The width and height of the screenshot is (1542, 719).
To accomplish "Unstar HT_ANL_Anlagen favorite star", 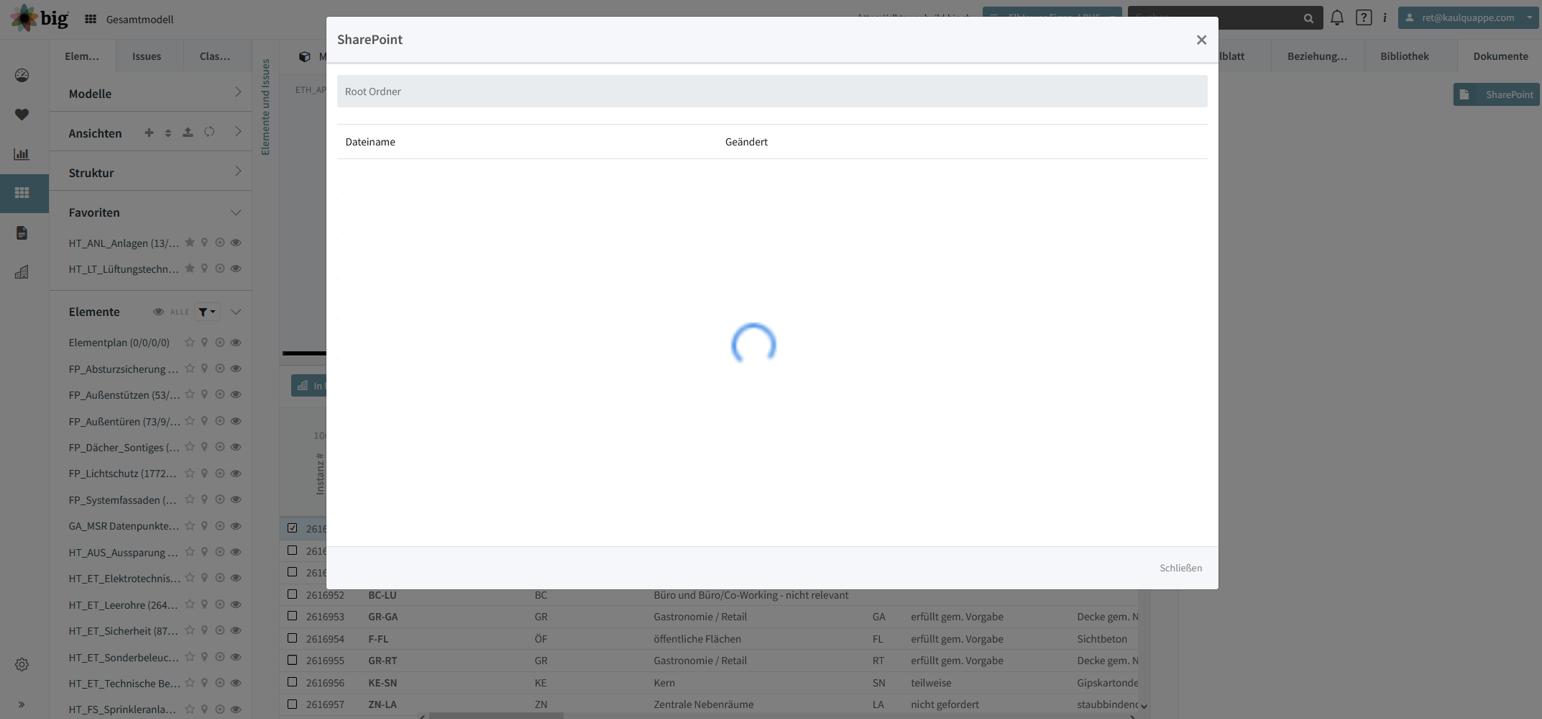I will point(190,243).
